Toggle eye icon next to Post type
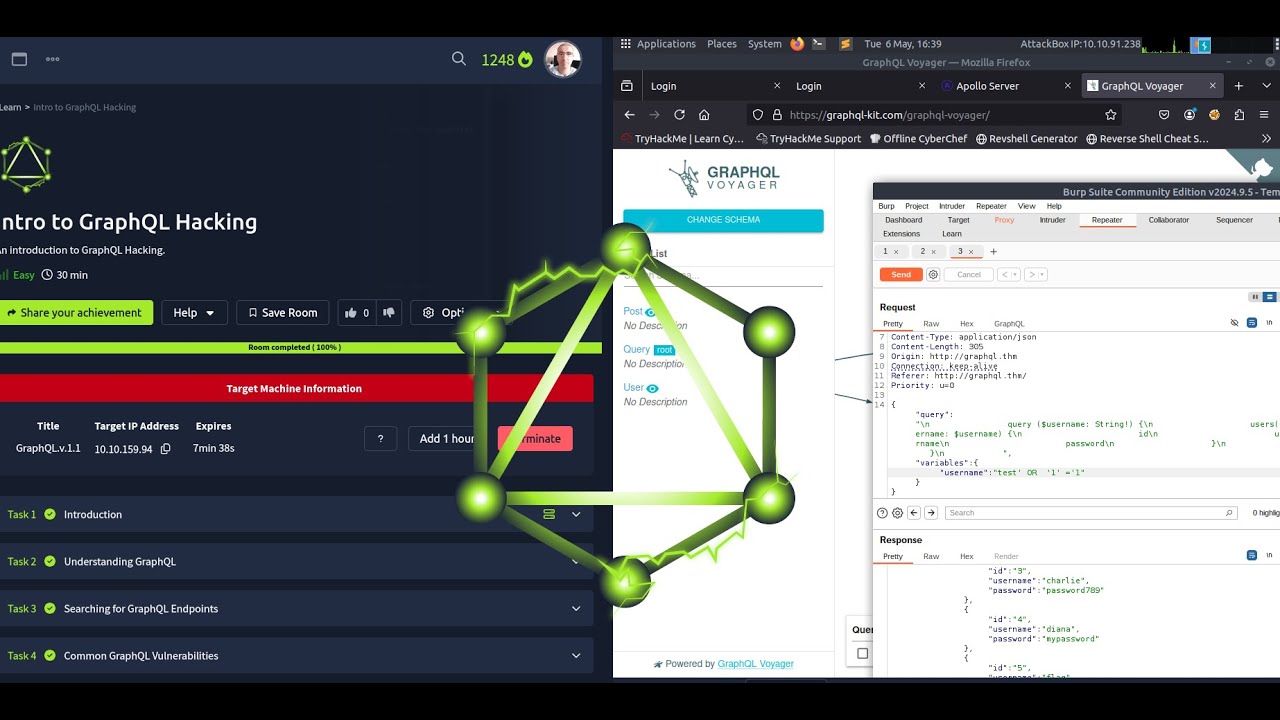Image resolution: width=1280 pixels, height=720 pixels. [x=651, y=312]
